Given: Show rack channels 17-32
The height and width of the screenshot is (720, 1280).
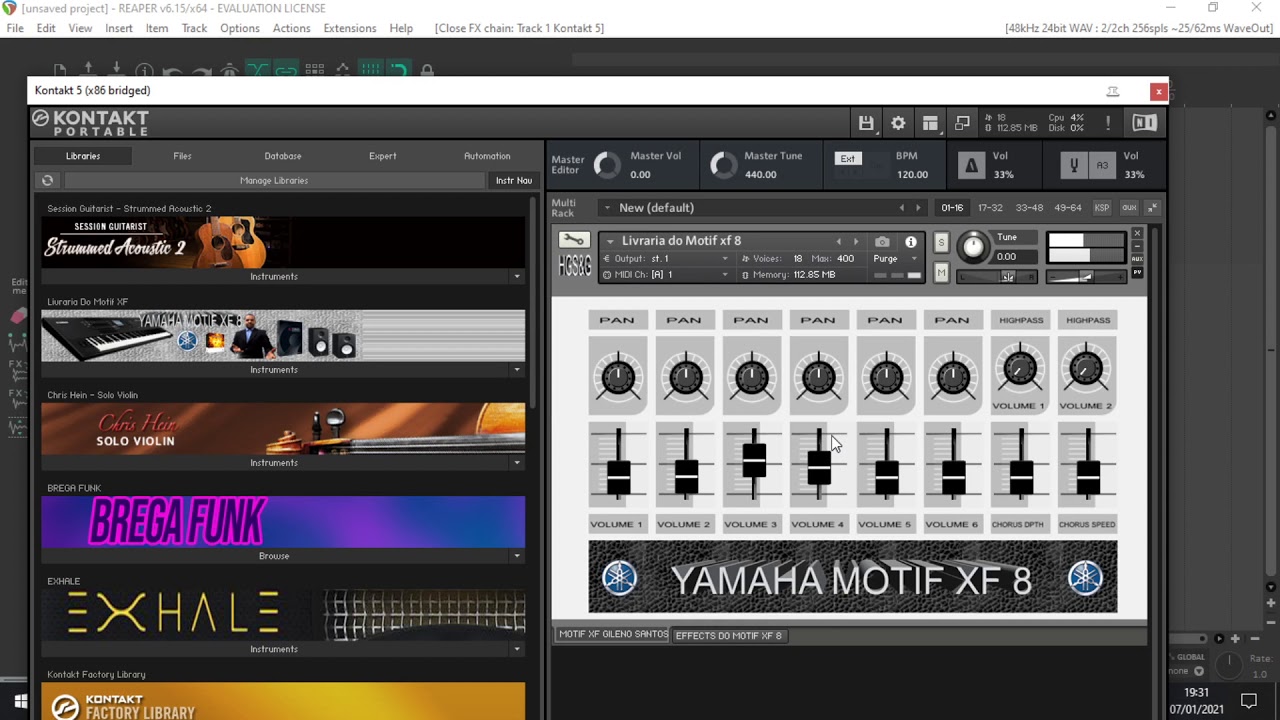Looking at the screenshot, I should coord(990,208).
